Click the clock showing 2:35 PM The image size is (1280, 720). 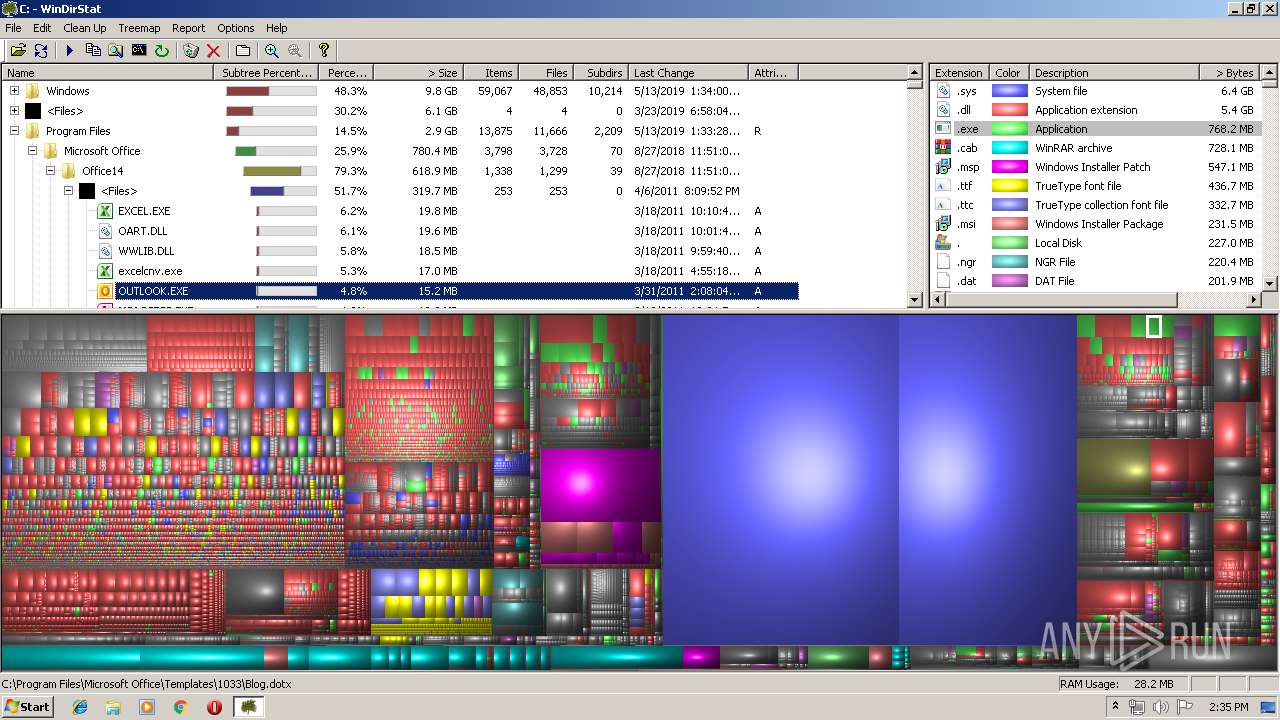coord(1228,707)
